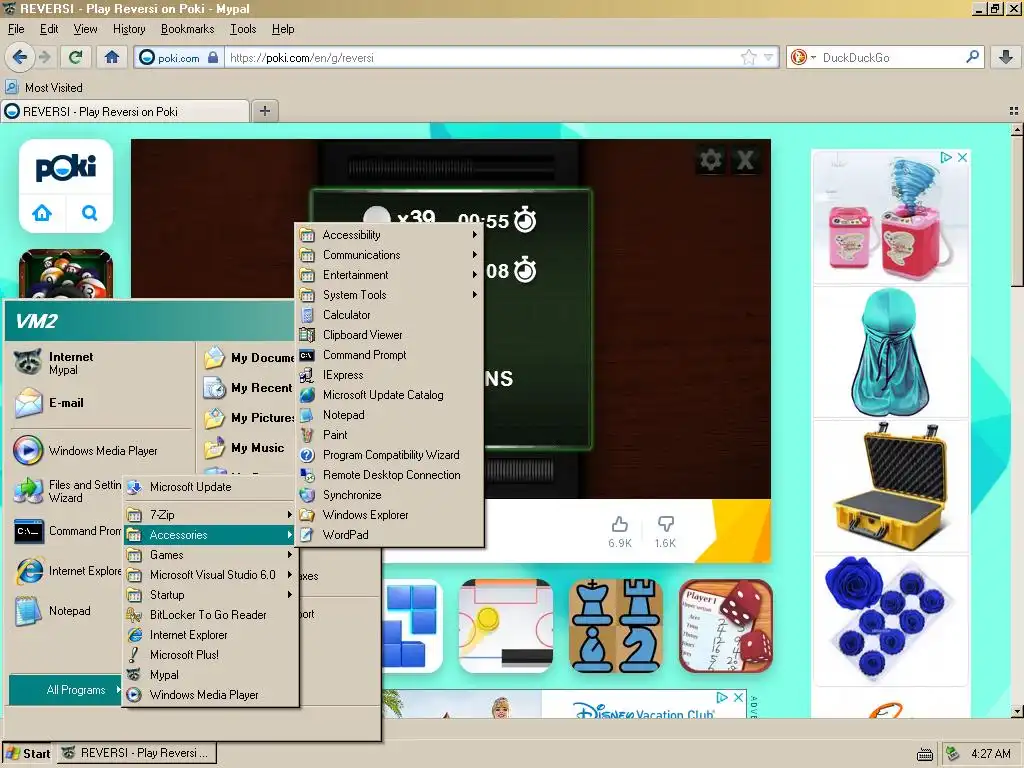Open the search engine dropdown arrow
Viewport: 1024px width, 768px height.
813,57
